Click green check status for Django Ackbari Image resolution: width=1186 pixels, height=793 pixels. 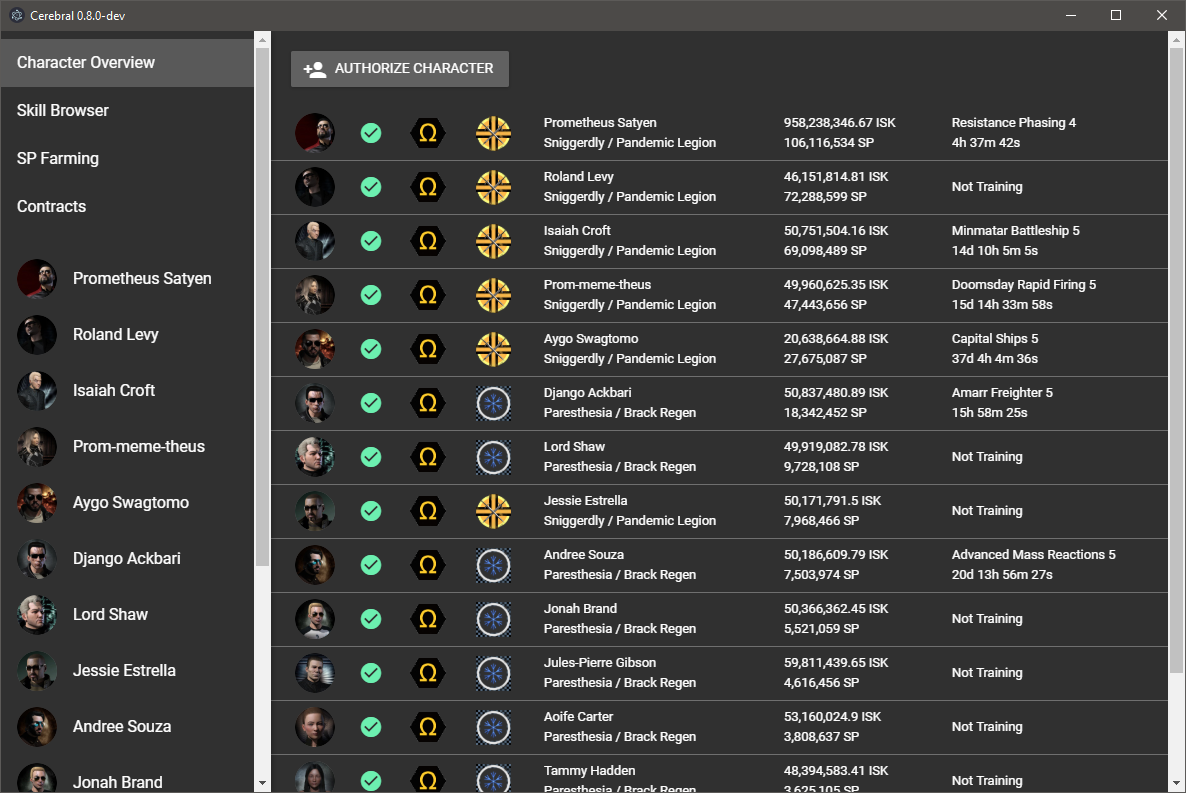pyautogui.click(x=371, y=403)
